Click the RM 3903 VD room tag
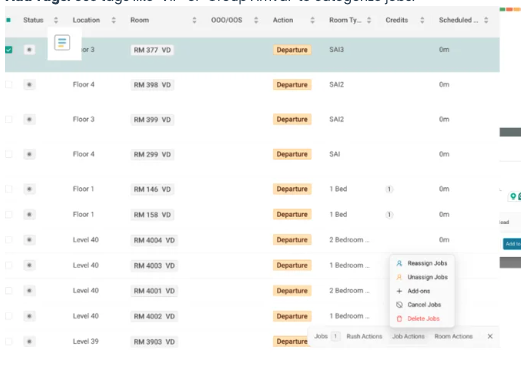Screen dimensions: 527x371 (154, 342)
